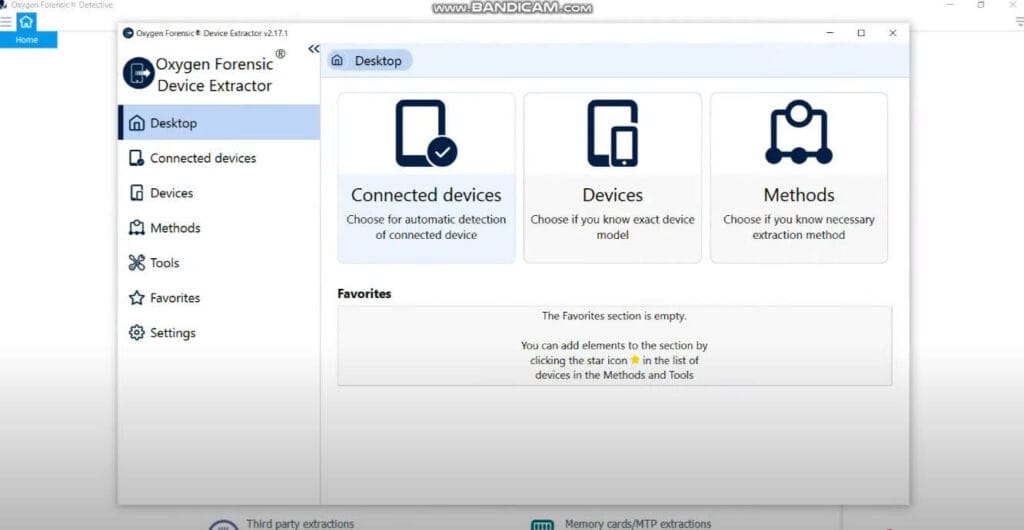
Task: Open Desktop in the sidebar
Action: click(219, 123)
